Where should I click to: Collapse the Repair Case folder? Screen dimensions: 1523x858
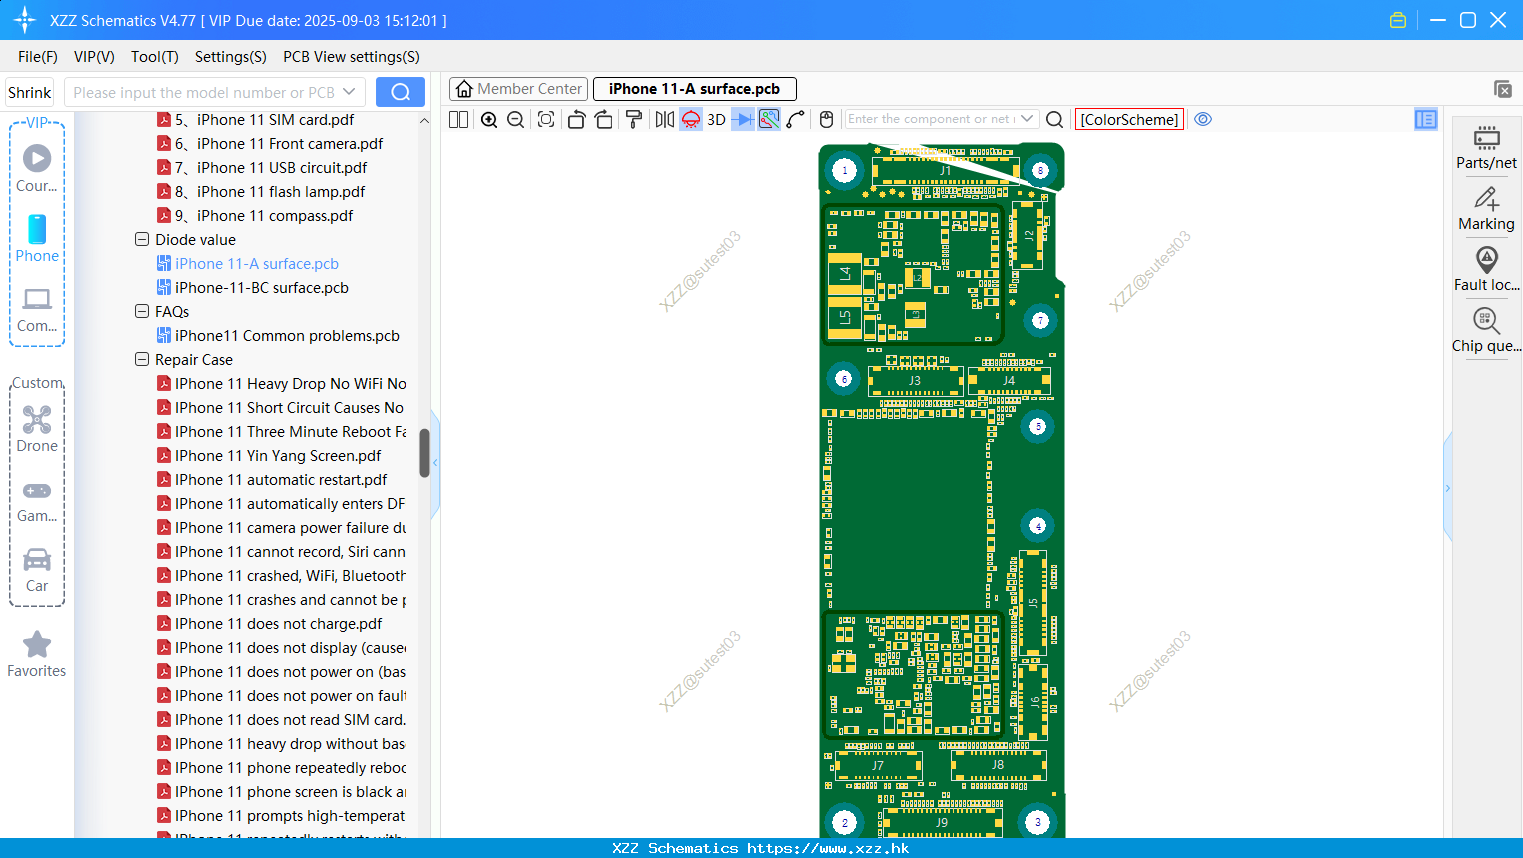142,360
